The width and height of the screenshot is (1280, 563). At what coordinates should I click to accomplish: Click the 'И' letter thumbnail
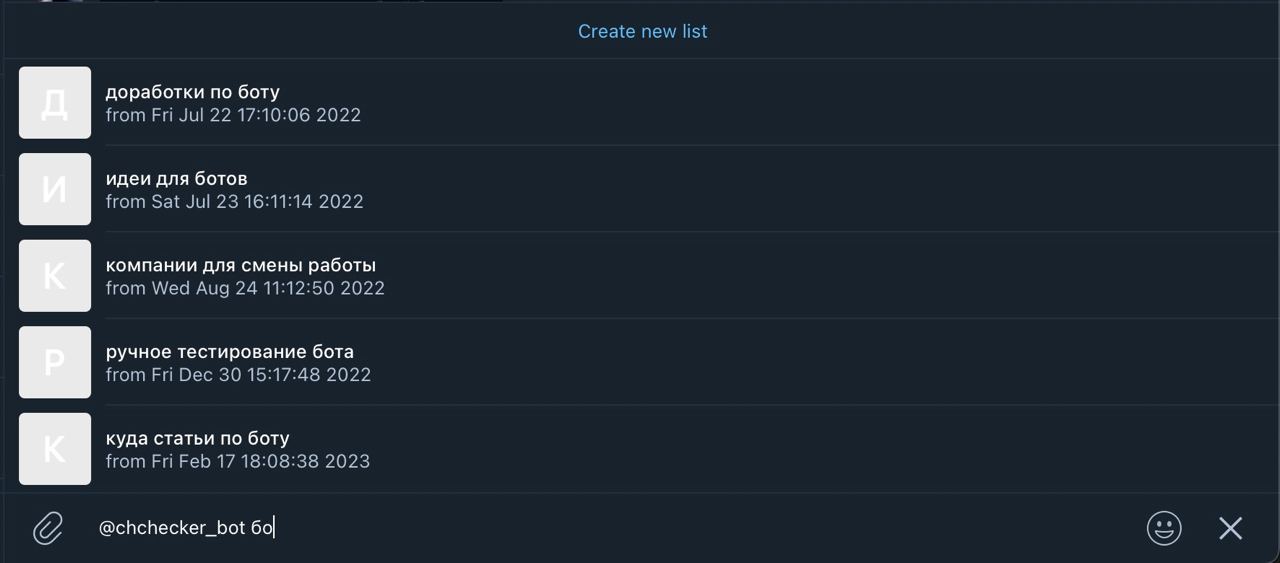pyautogui.click(x=55, y=189)
